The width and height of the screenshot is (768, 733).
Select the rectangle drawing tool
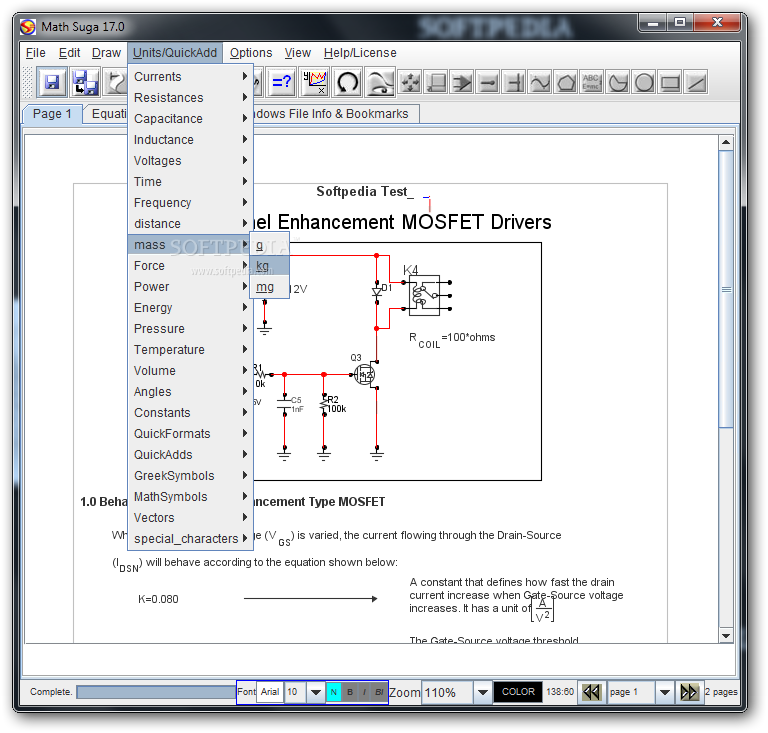[670, 83]
